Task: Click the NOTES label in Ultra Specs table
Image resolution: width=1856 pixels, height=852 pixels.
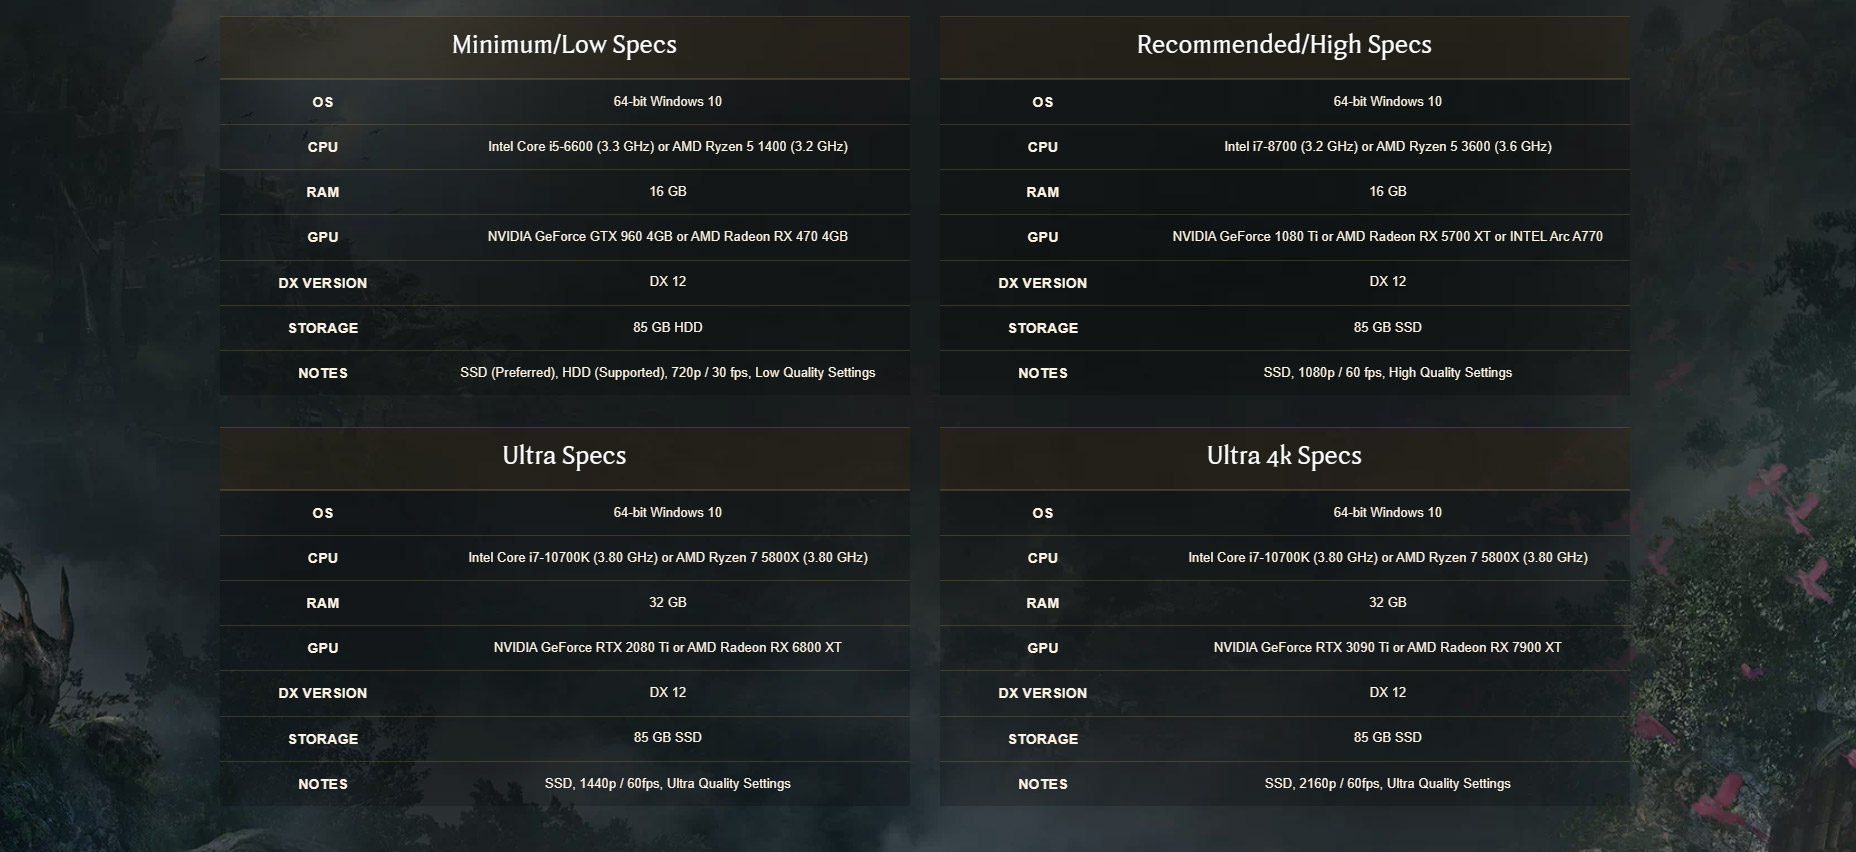Action: point(322,784)
